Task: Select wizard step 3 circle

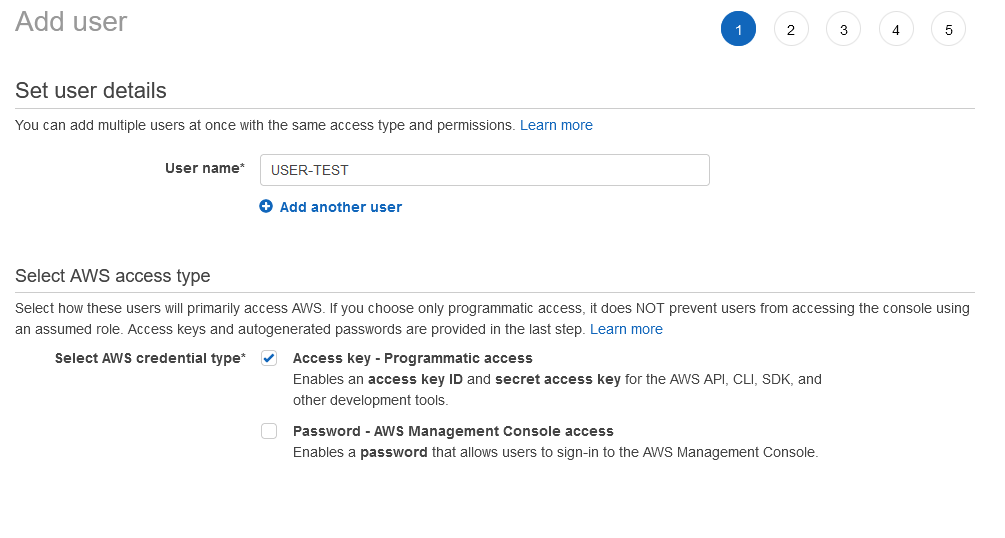Action: [843, 29]
